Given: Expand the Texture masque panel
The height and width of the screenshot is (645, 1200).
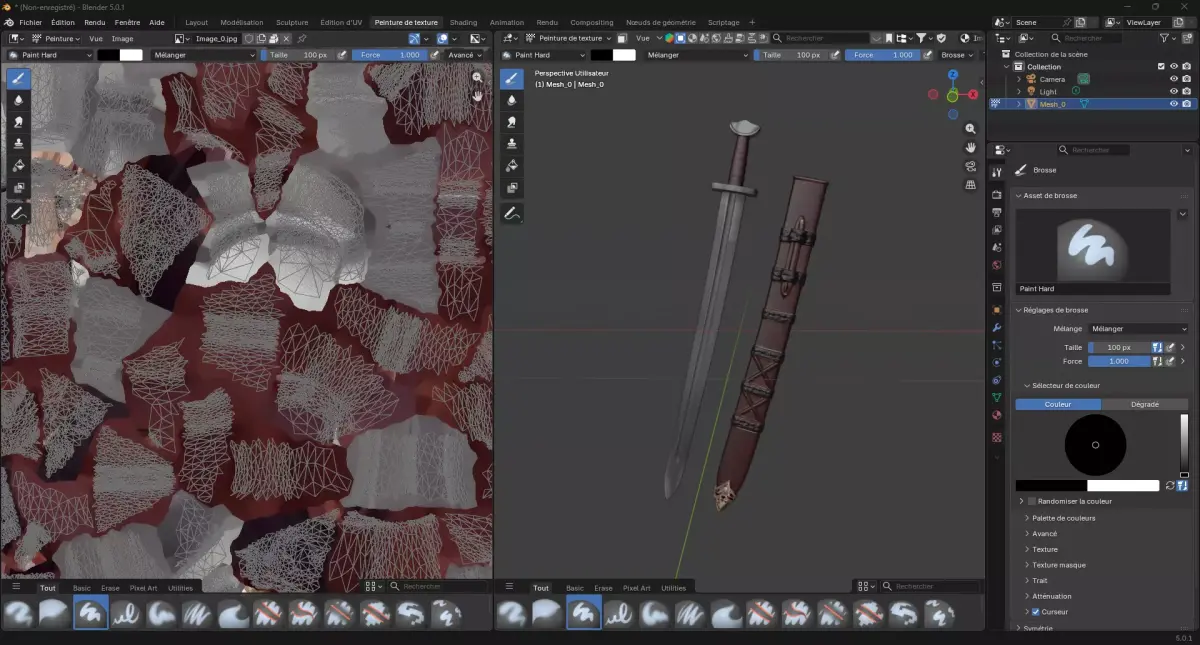Looking at the screenshot, I should tap(1058, 565).
